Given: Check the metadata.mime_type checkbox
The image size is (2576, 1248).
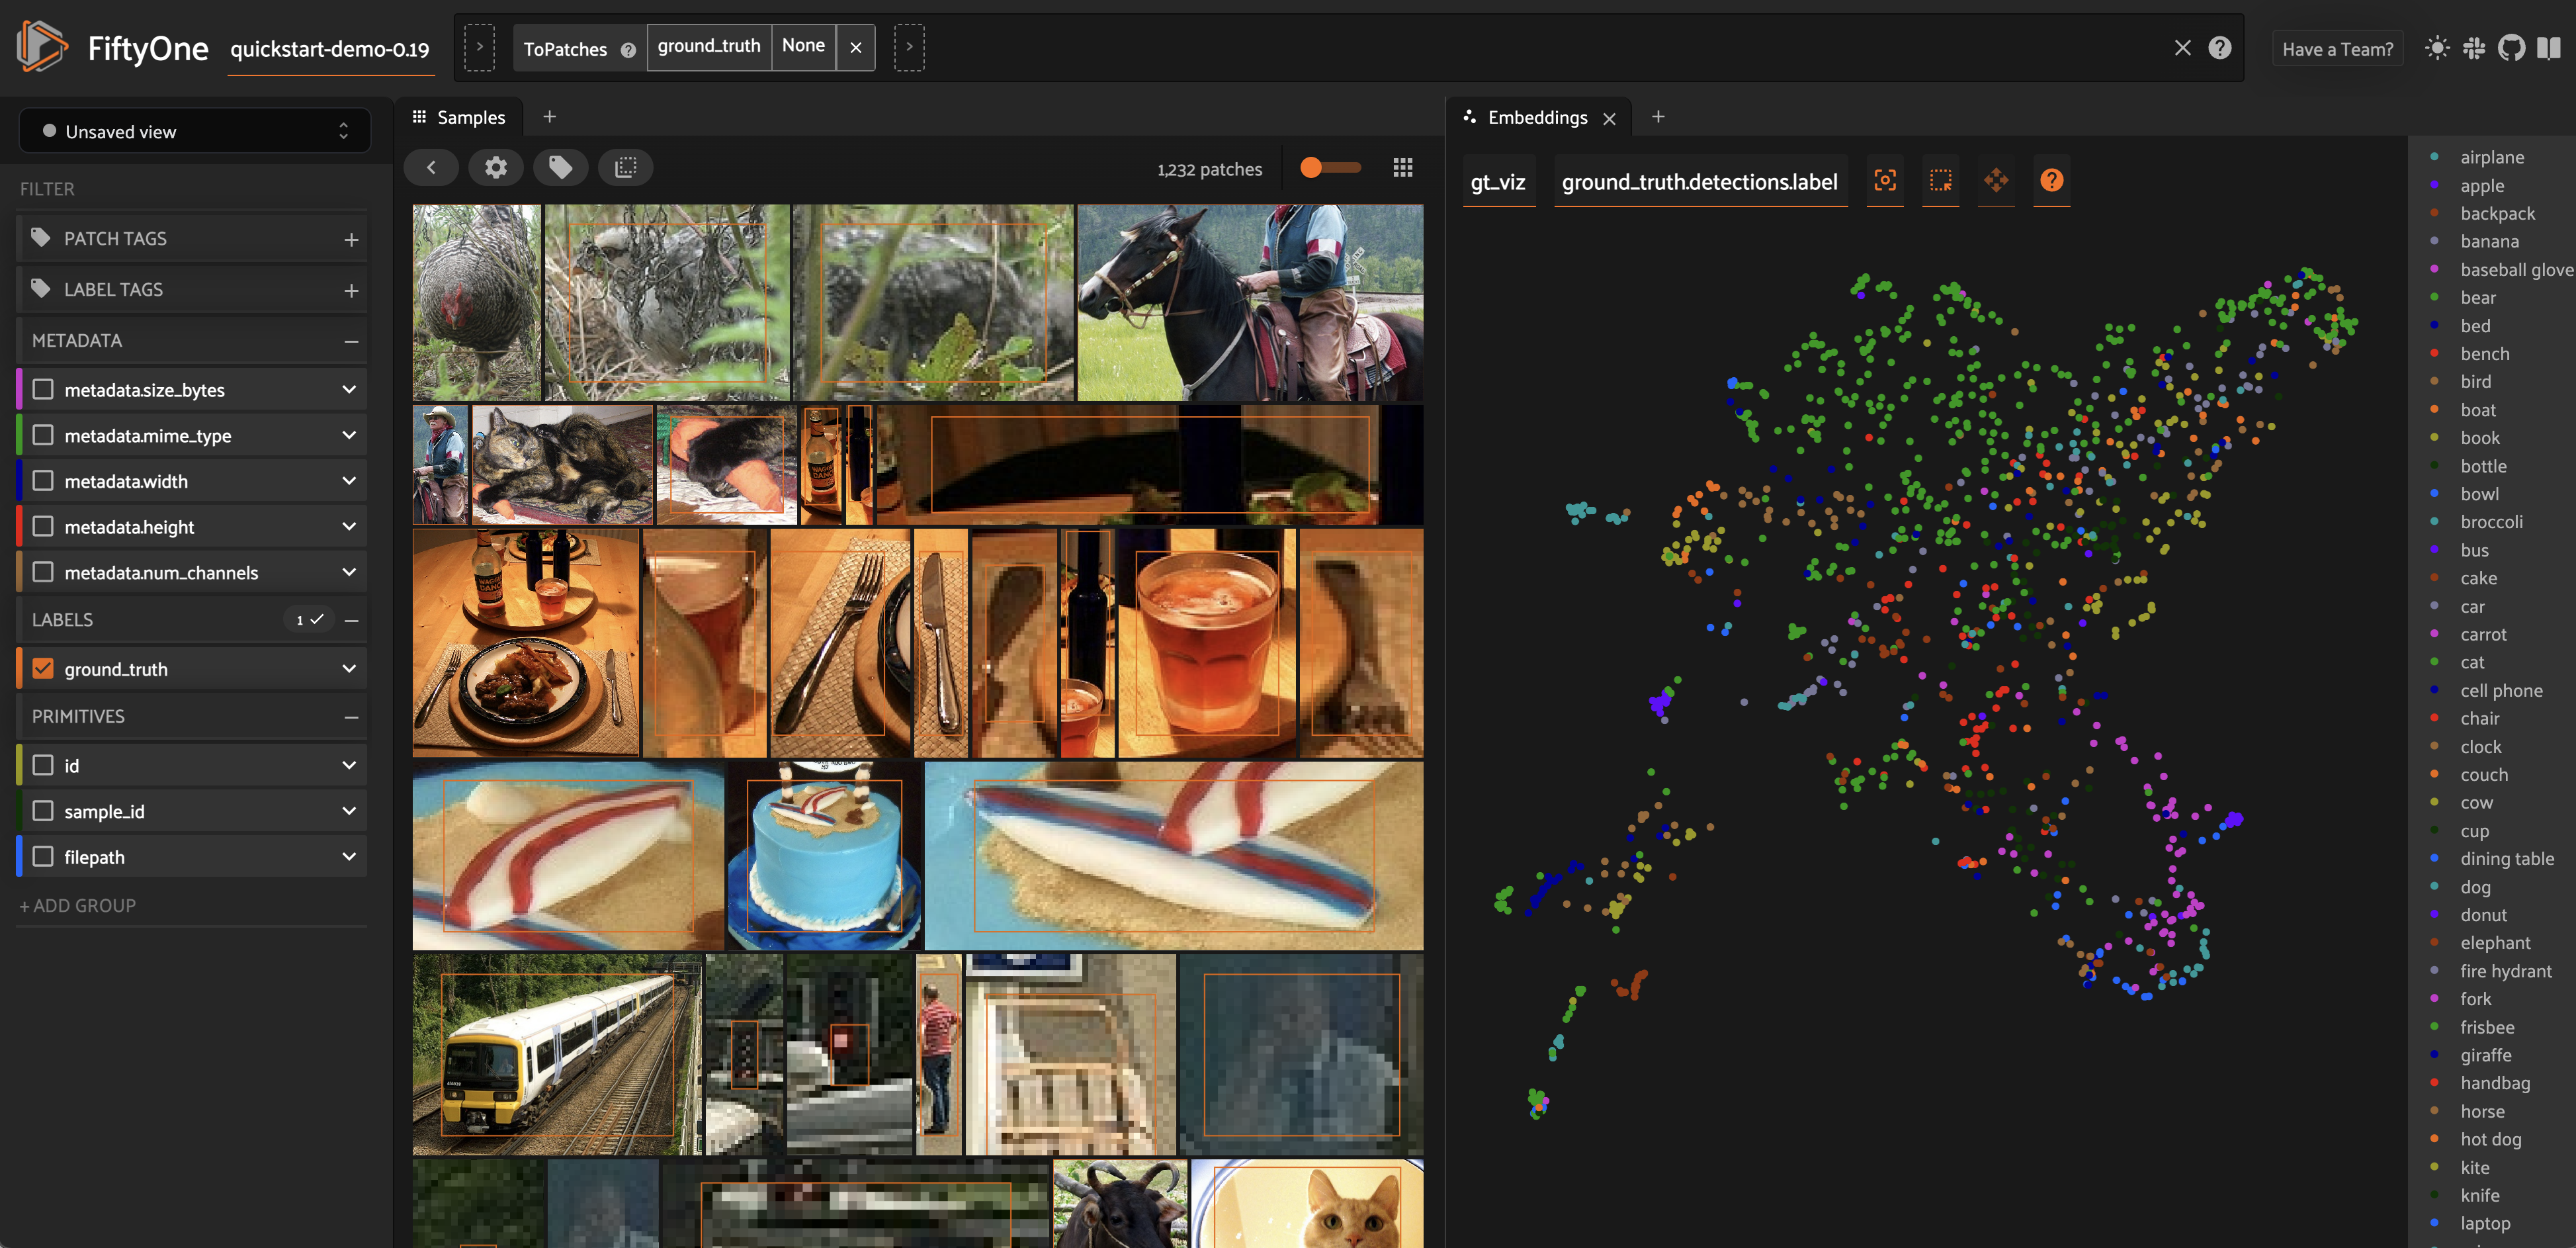Looking at the screenshot, I should (x=43, y=435).
